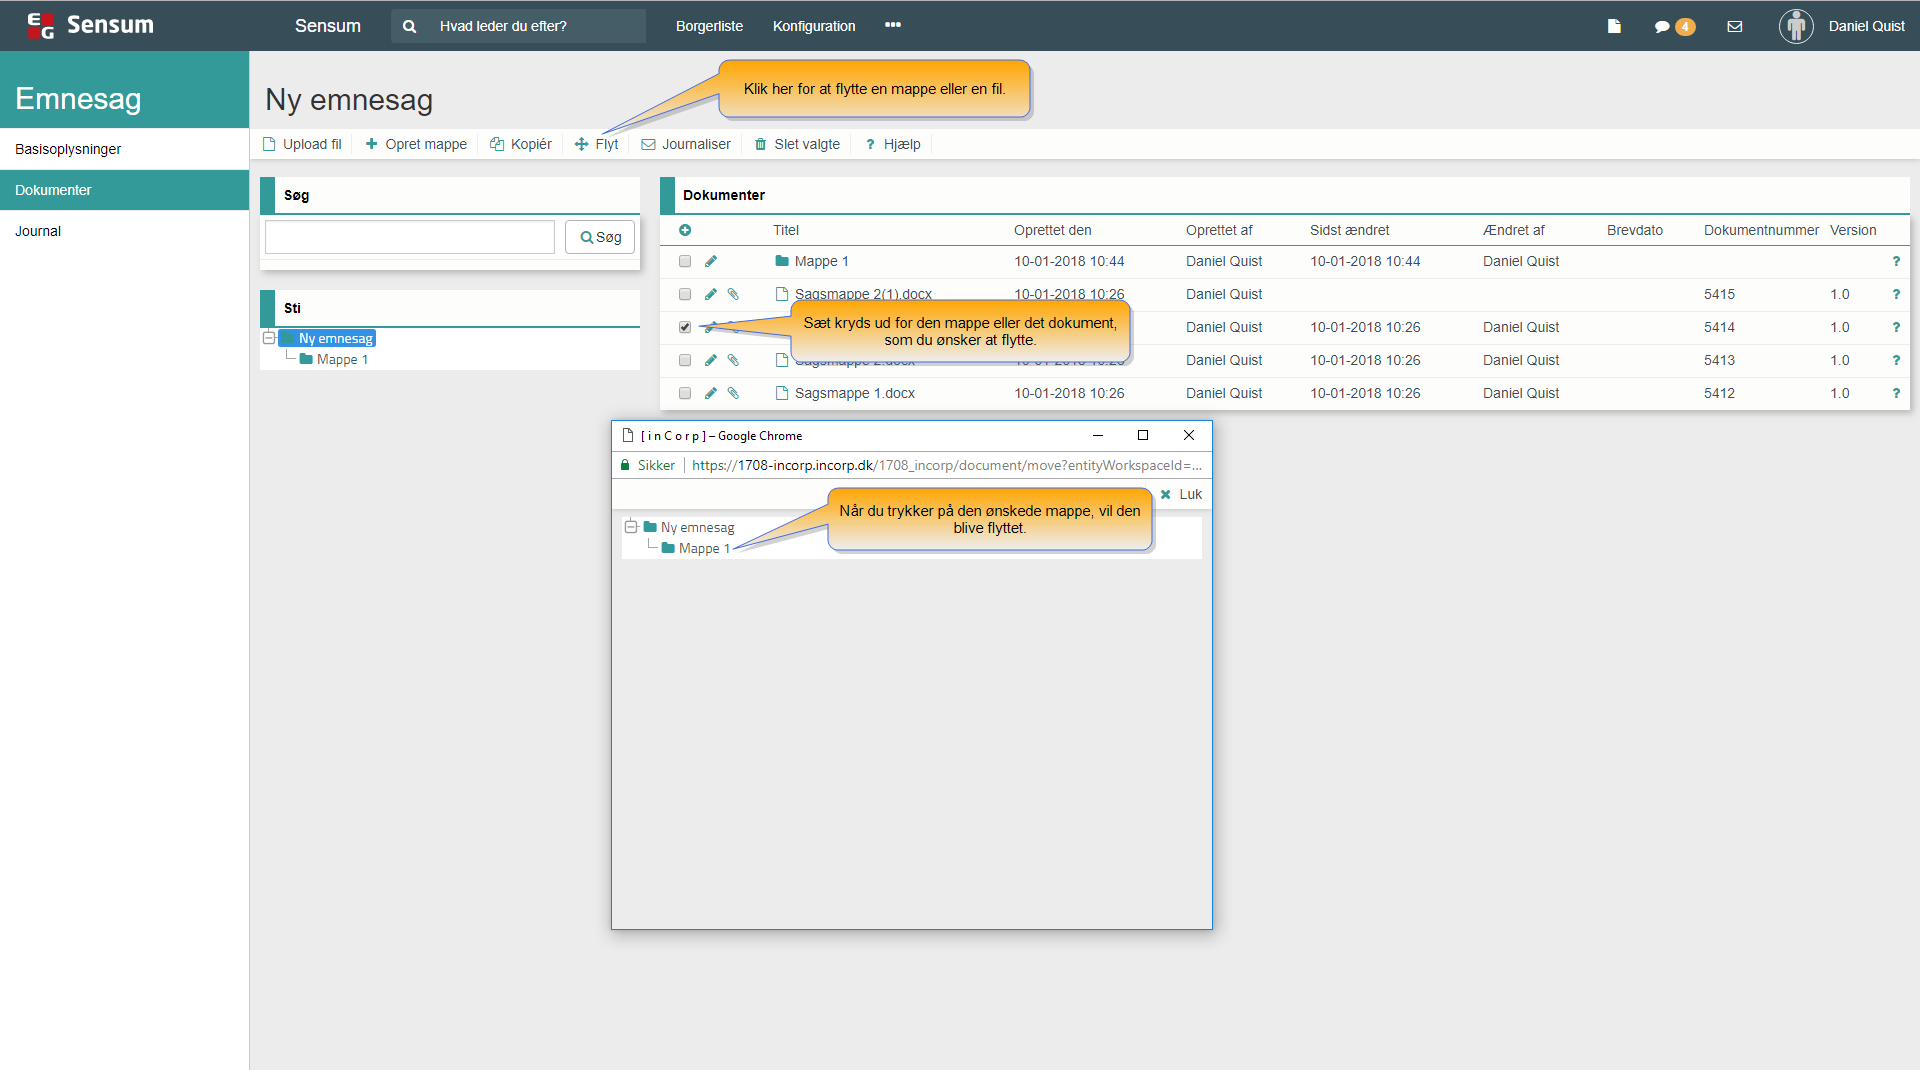
Task: Click the document icon in top bar
Action: [x=1614, y=27]
